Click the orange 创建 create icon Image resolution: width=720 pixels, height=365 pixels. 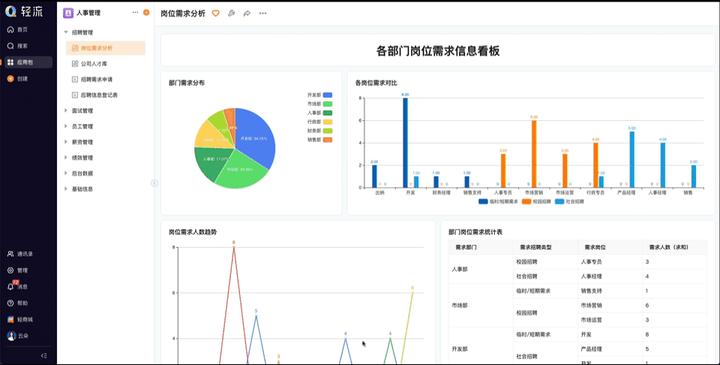pos(11,79)
